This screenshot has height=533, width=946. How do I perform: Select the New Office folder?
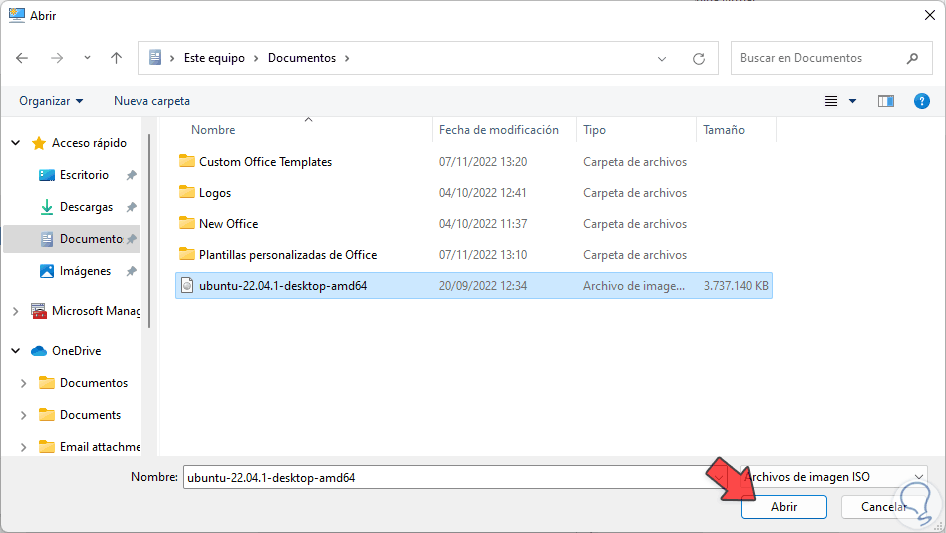(229, 224)
